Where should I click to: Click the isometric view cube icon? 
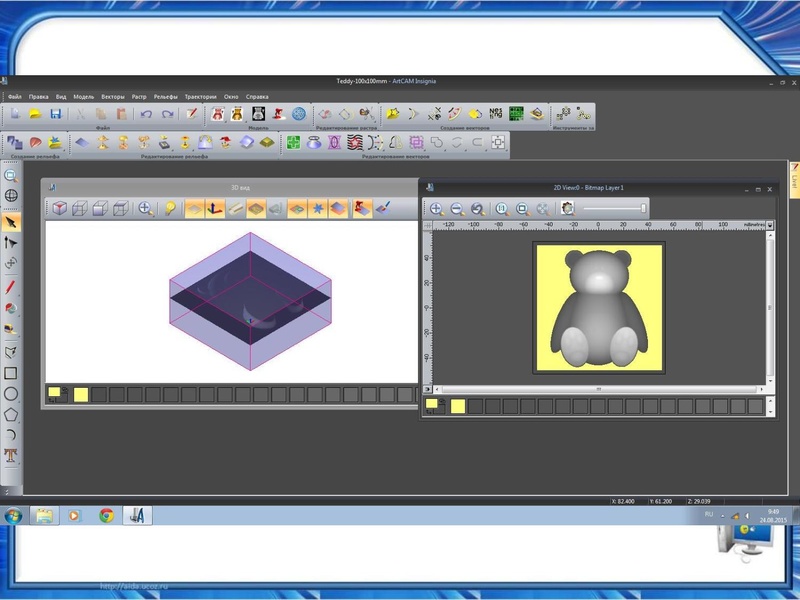[x=61, y=208]
